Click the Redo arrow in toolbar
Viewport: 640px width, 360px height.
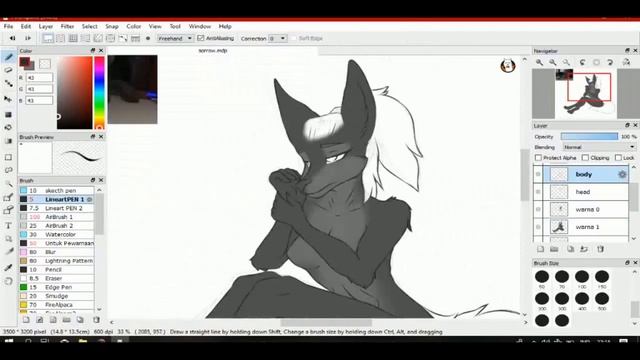[x=28, y=38]
